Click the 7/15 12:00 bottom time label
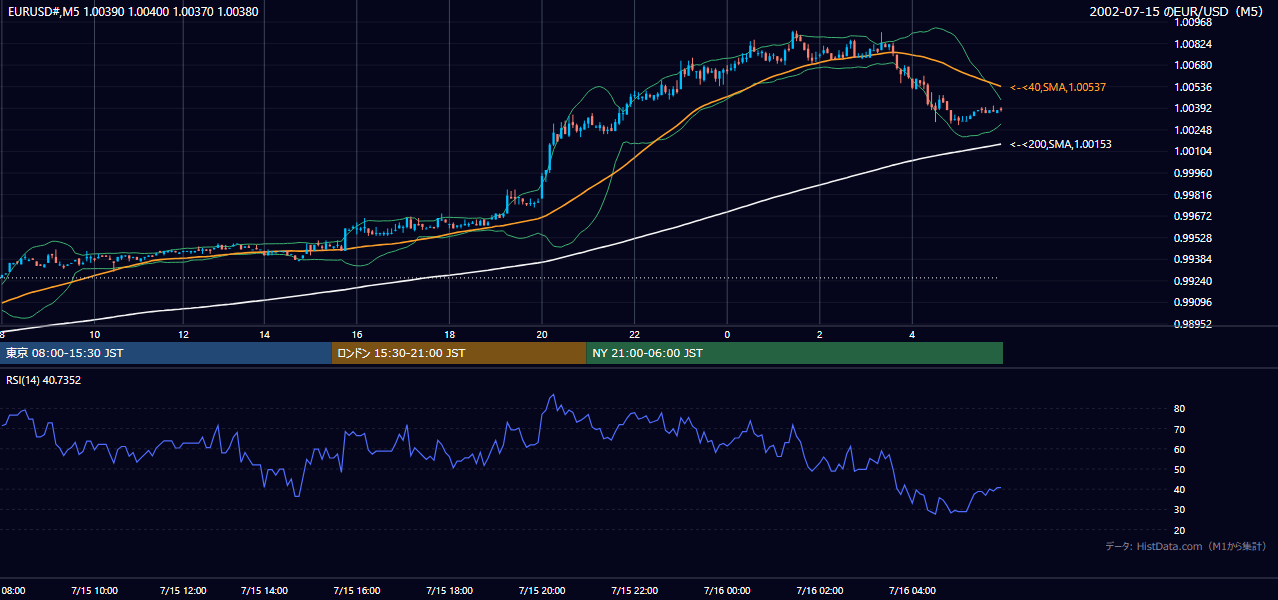Image resolution: width=1278 pixels, height=600 pixels. coord(183,591)
